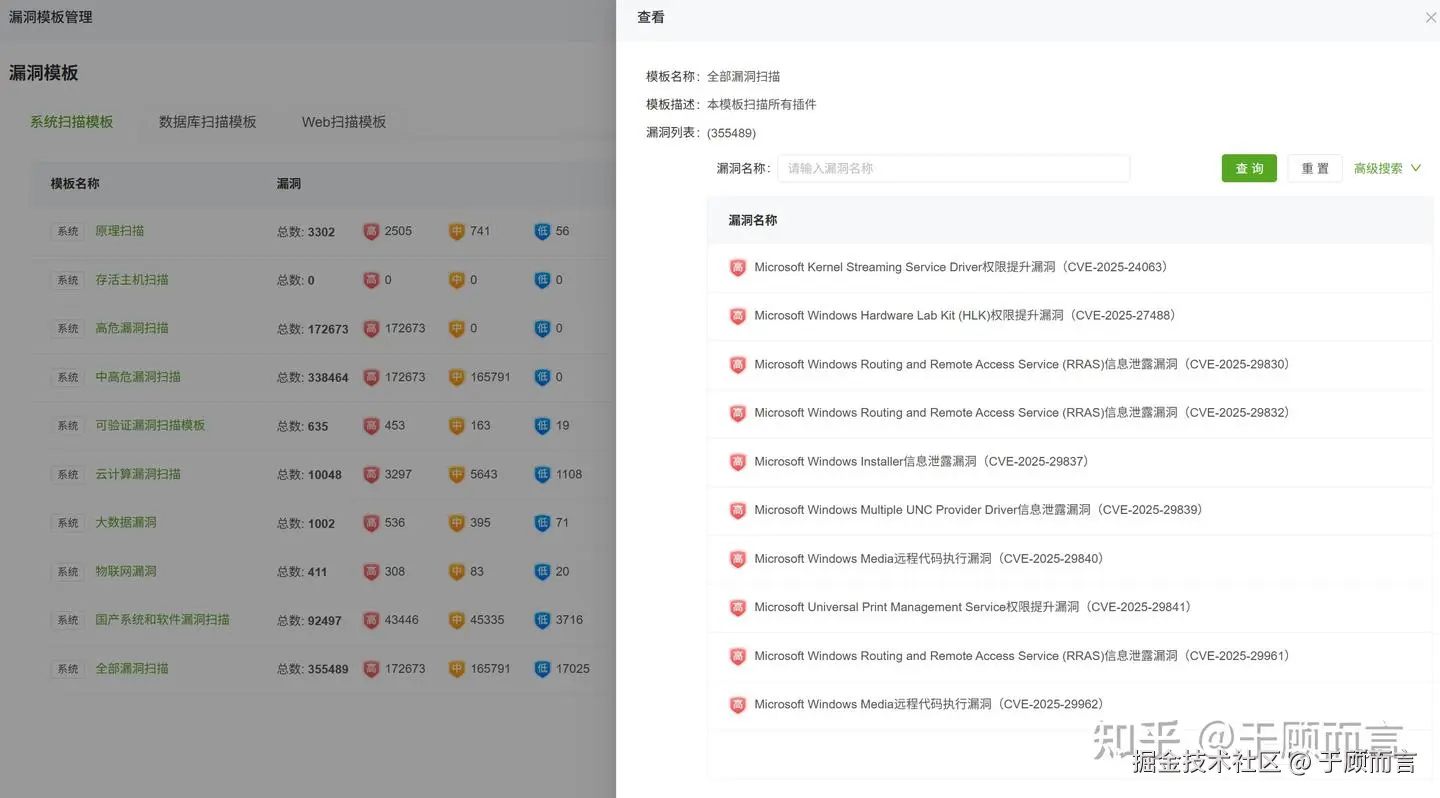
Task: Click red high-risk icon in 全部漏洞扫描 row
Action: (371, 669)
